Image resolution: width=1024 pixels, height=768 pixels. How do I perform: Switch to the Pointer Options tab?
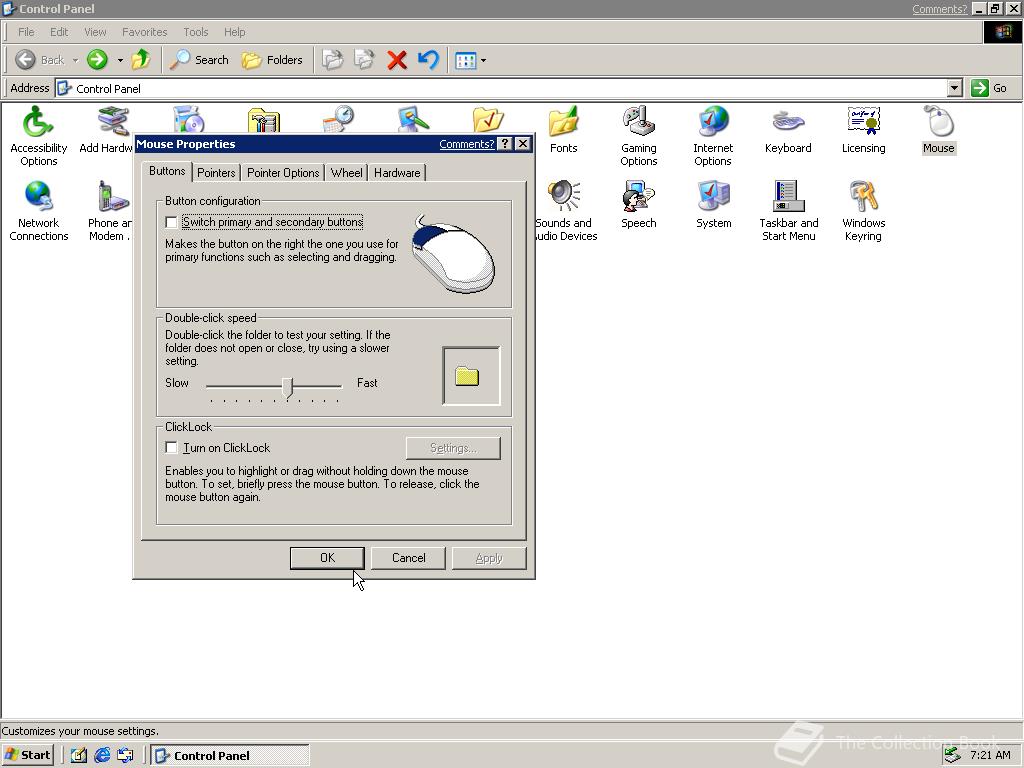point(283,173)
